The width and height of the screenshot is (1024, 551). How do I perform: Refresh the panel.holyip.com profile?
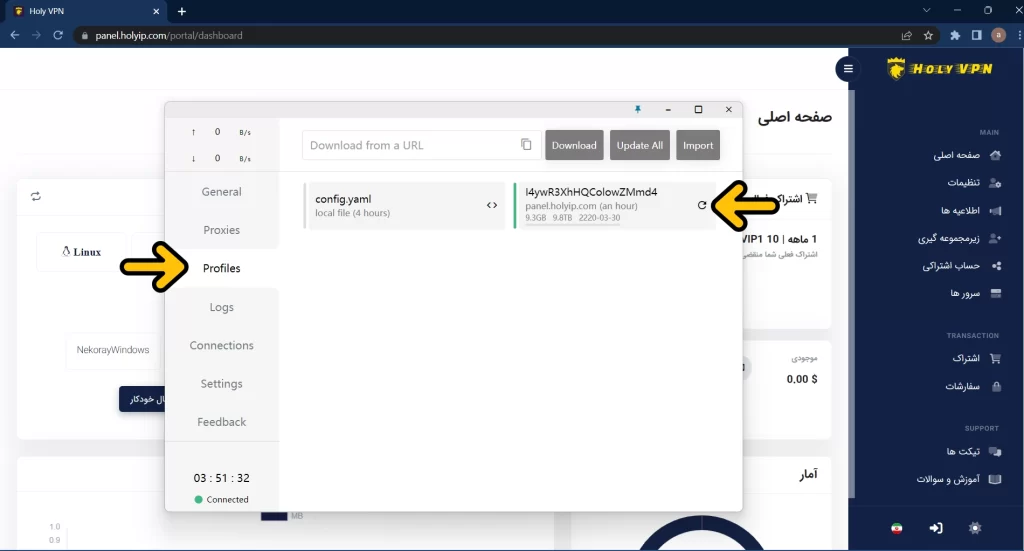[x=702, y=205]
